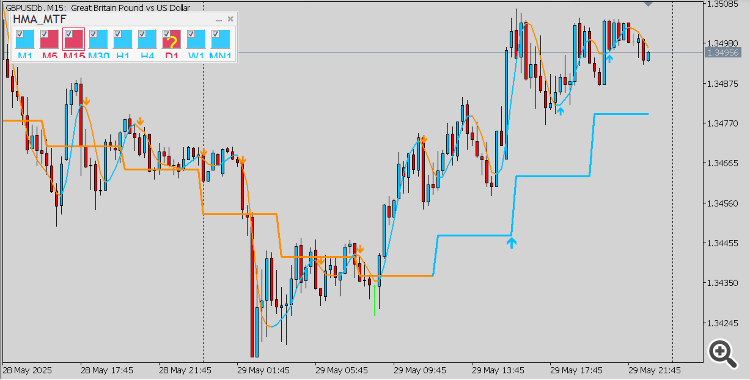Click the 29 May 09:45 time label
This screenshot has height=380, width=750.
pyautogui.click(x=420, y=370)
